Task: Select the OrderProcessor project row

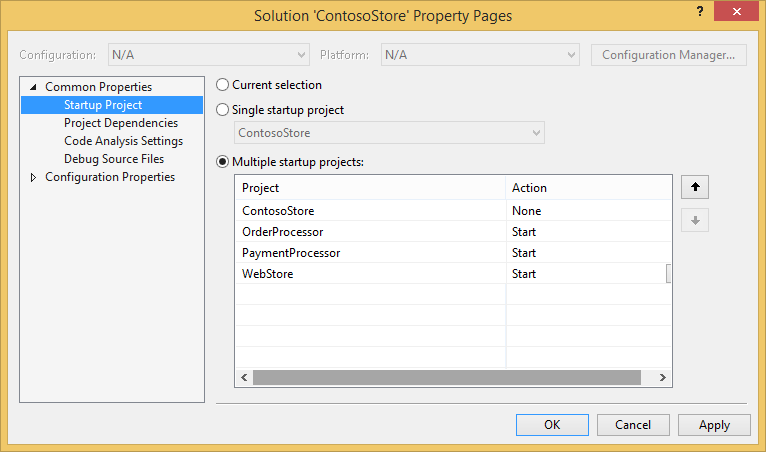Action: click(x=454, y=232)
